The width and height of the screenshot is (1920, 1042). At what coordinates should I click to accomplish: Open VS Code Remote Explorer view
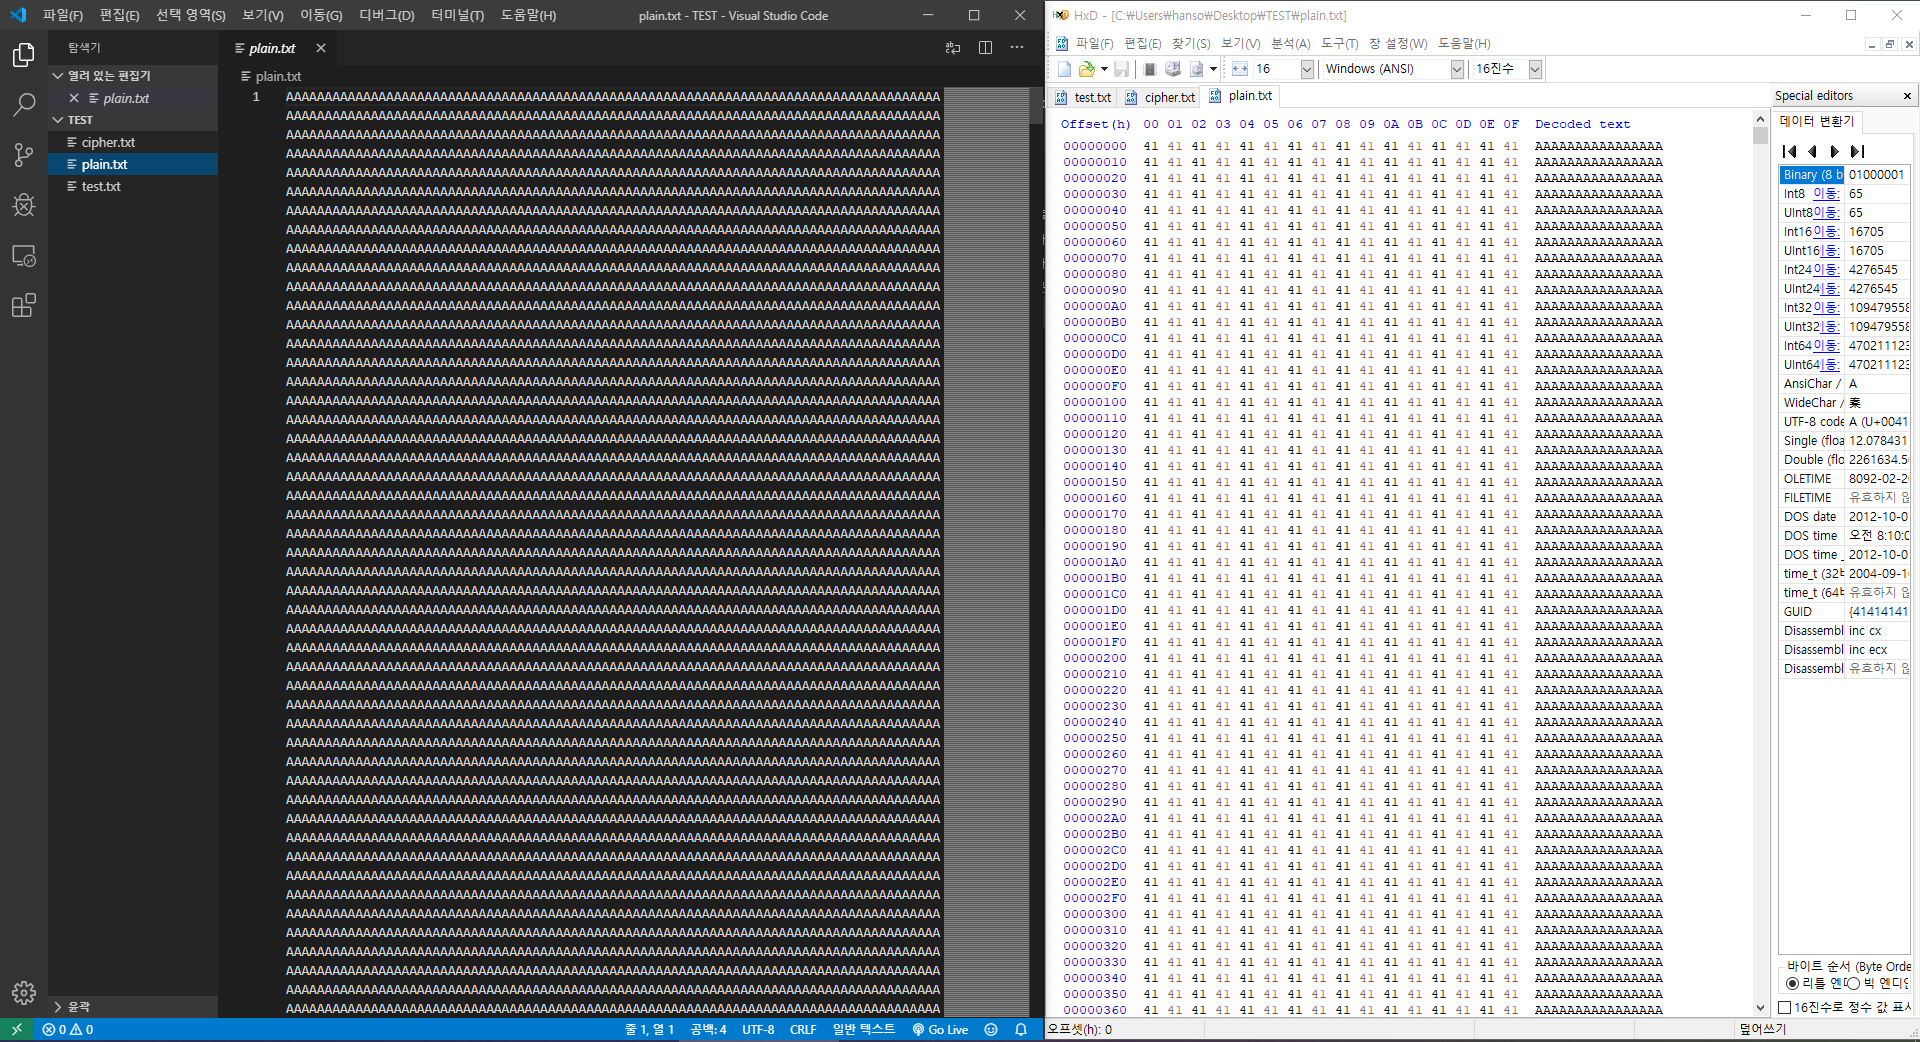[x=23, y=256]
